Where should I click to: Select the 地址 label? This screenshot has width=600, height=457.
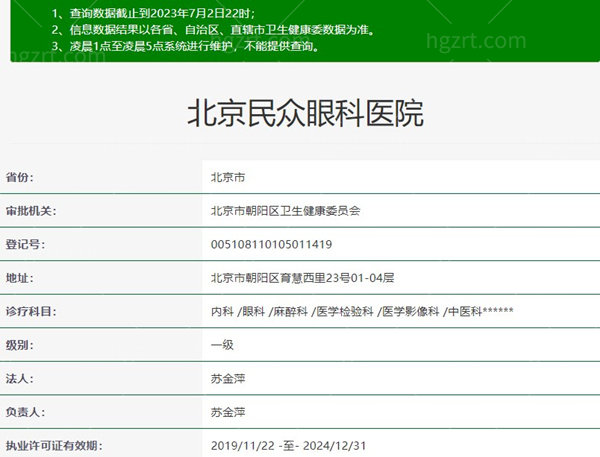tap(20, 278)
